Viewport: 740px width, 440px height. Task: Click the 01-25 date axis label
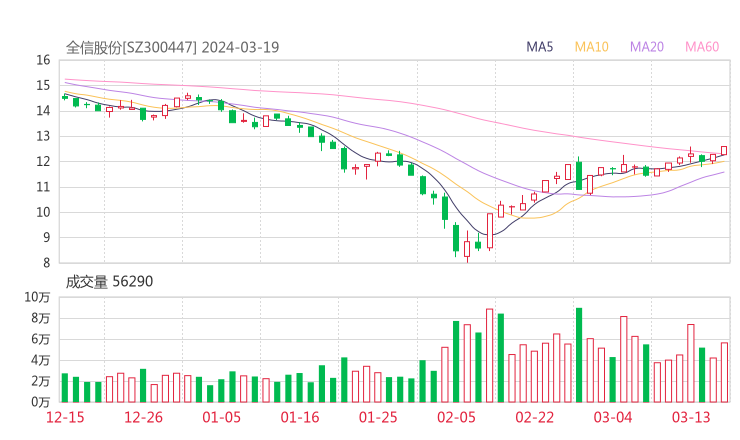coord(378,417)
